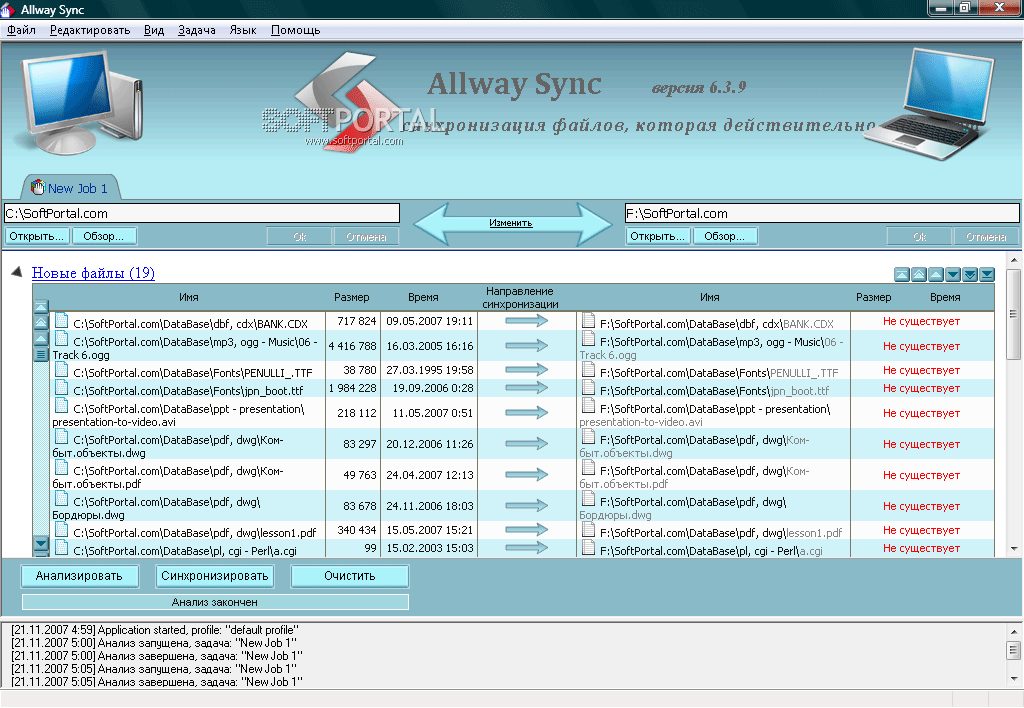1024x708 pixels.
Task: Click sync direction arrow for PENULLI_.TTF
Action: (526, 370)
